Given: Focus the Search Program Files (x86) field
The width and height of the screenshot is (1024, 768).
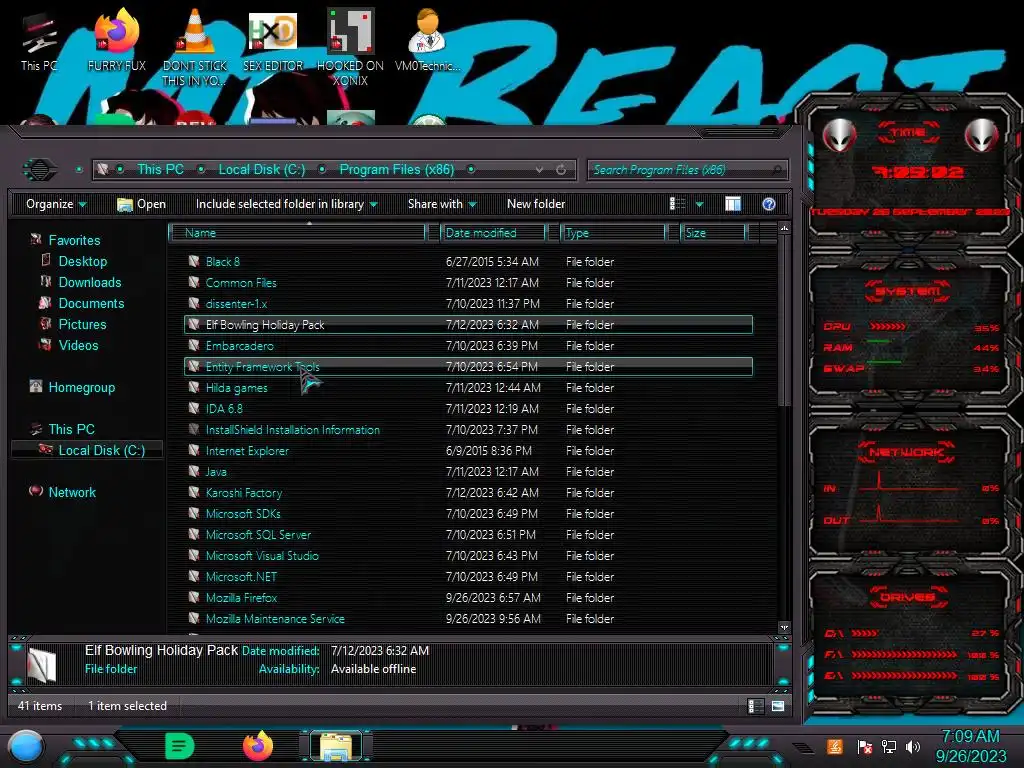Looking at the screenshot, I should pos(687,170).
